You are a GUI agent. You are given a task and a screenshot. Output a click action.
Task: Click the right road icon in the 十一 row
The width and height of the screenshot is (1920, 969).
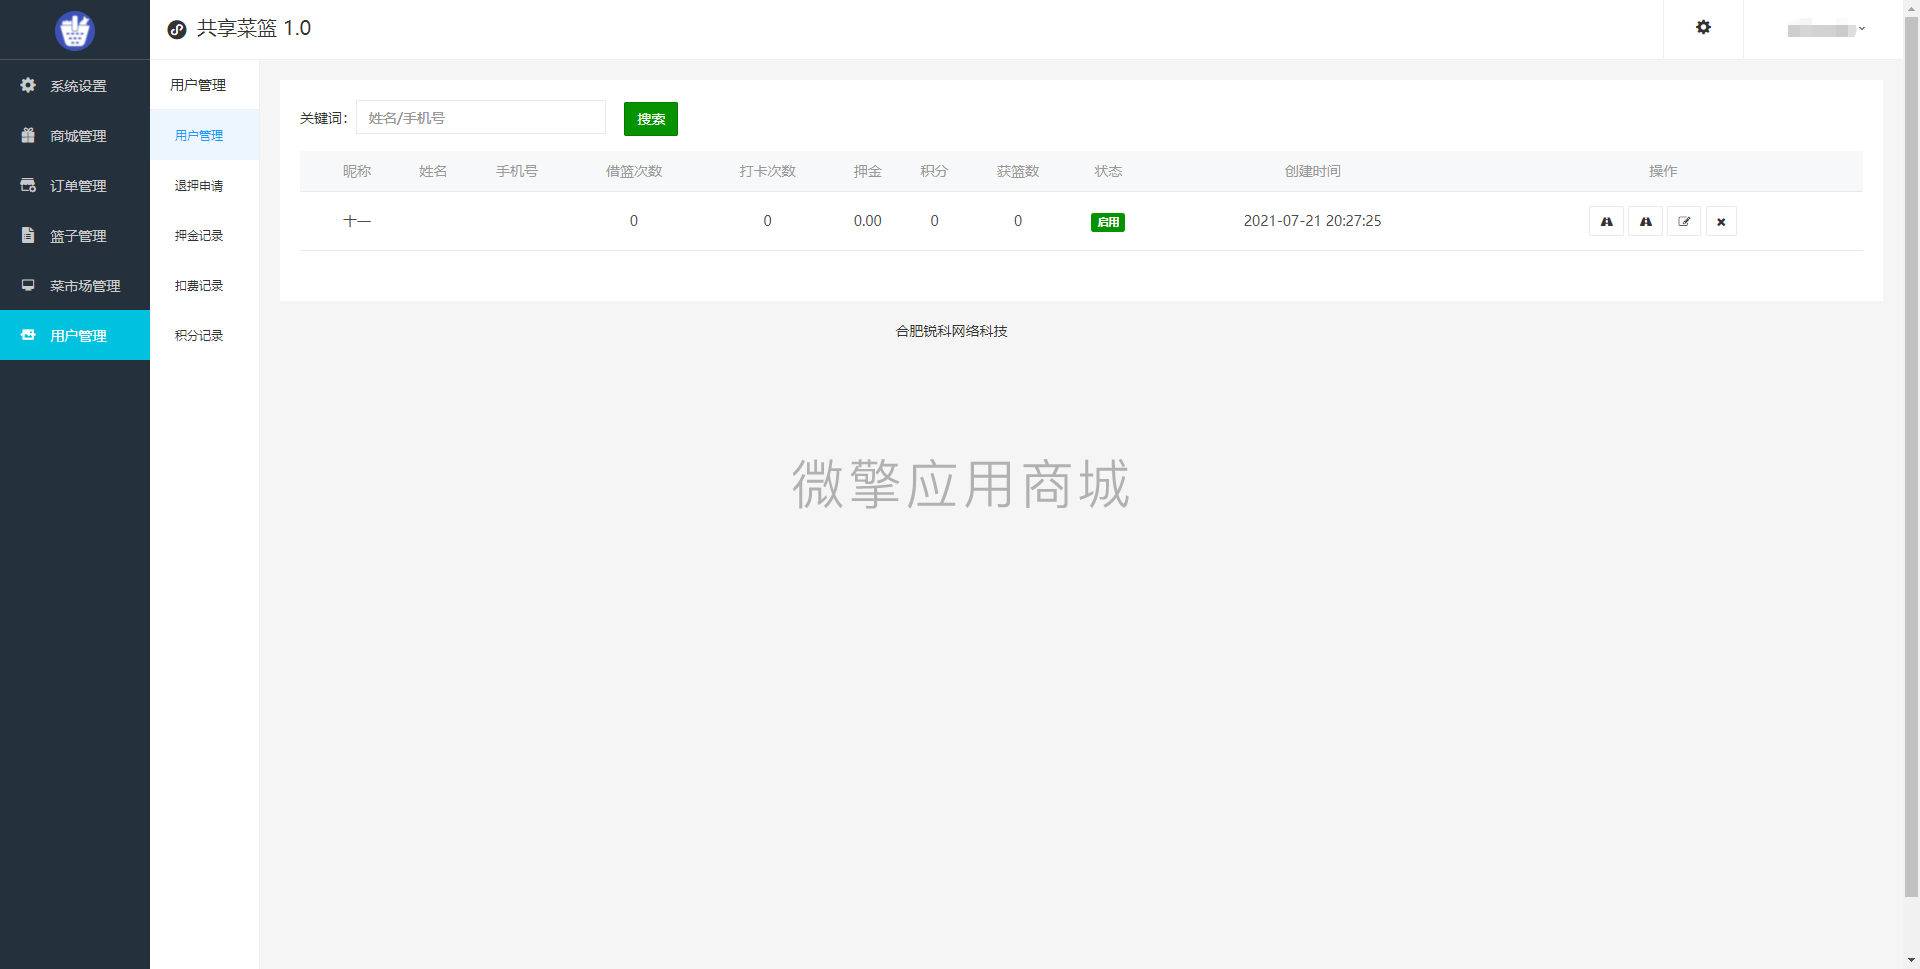(x=1645, y=221)
